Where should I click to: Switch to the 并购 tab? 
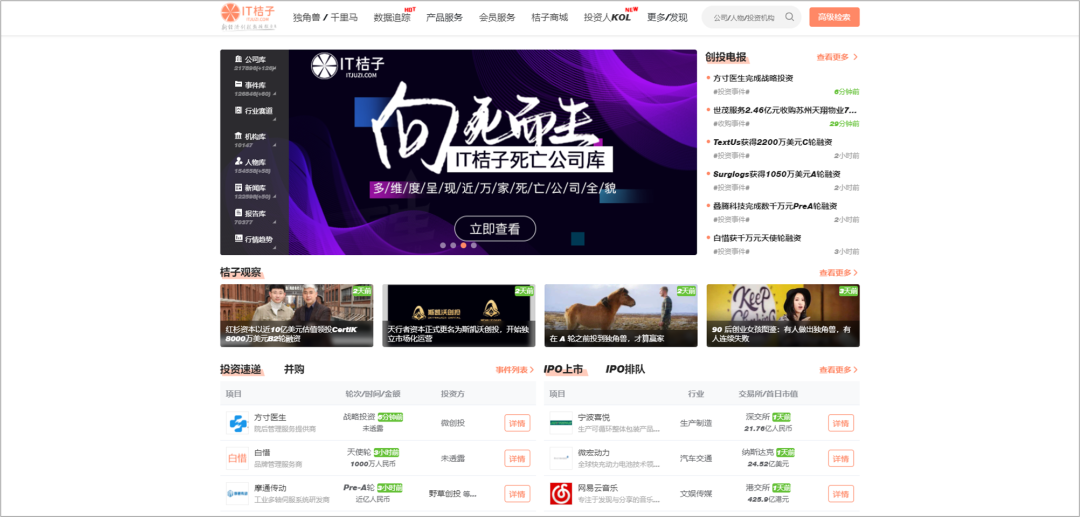[x=294, y=369]
